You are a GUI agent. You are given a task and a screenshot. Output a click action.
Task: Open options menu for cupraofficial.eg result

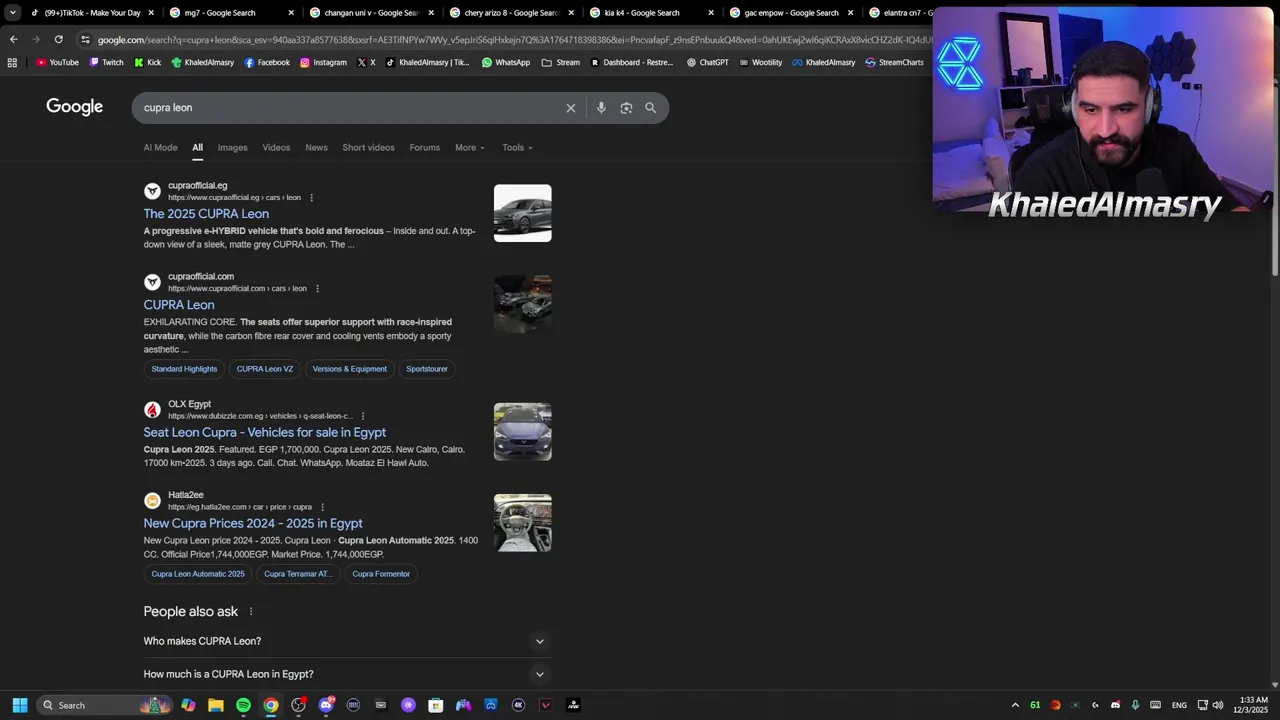tap(311, 198)
